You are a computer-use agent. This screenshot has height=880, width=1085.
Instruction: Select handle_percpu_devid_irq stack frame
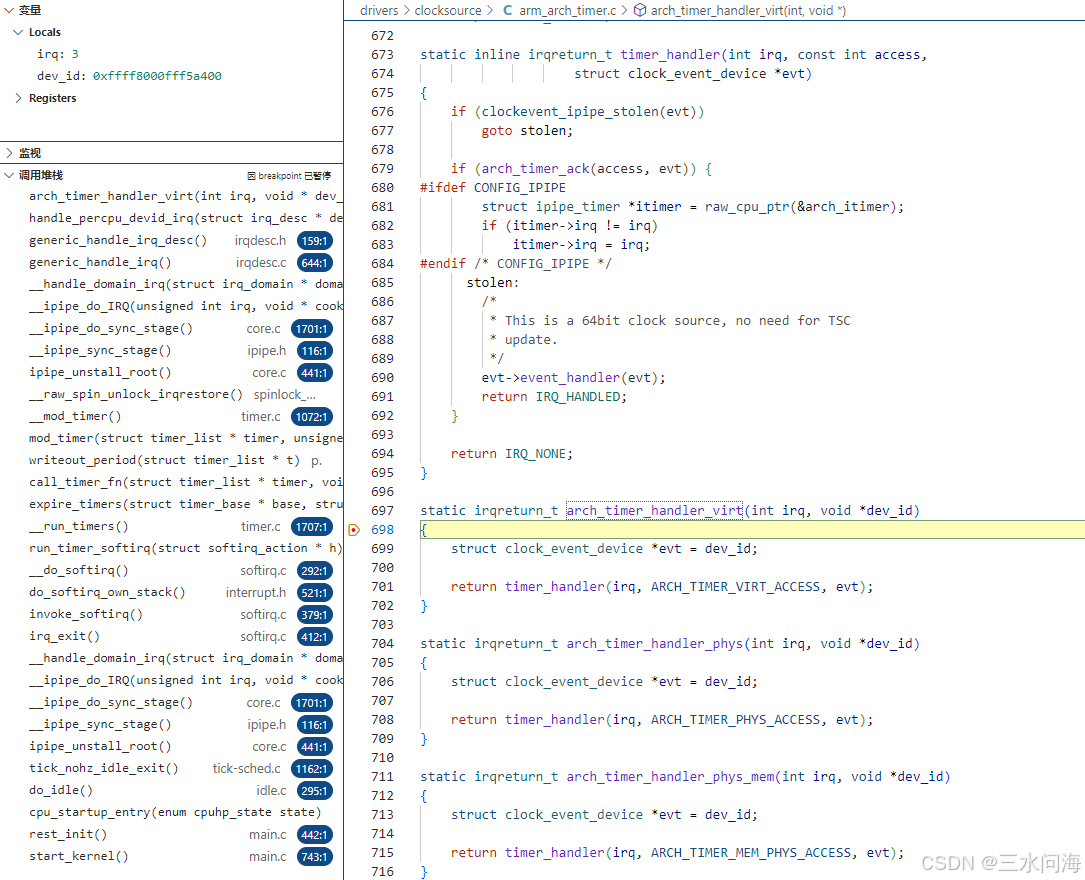click(x=172, y=219)
